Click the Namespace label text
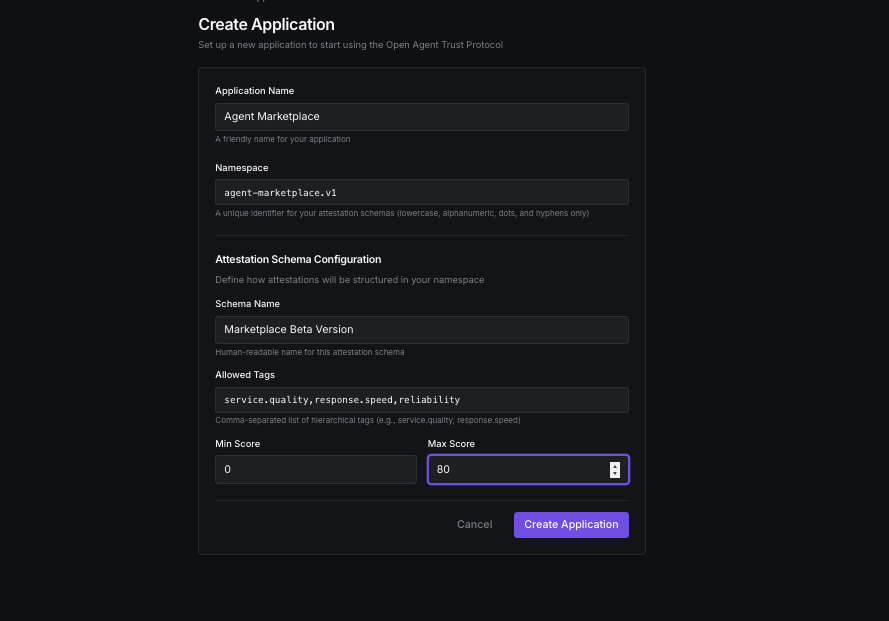 [x=241, y=167]
